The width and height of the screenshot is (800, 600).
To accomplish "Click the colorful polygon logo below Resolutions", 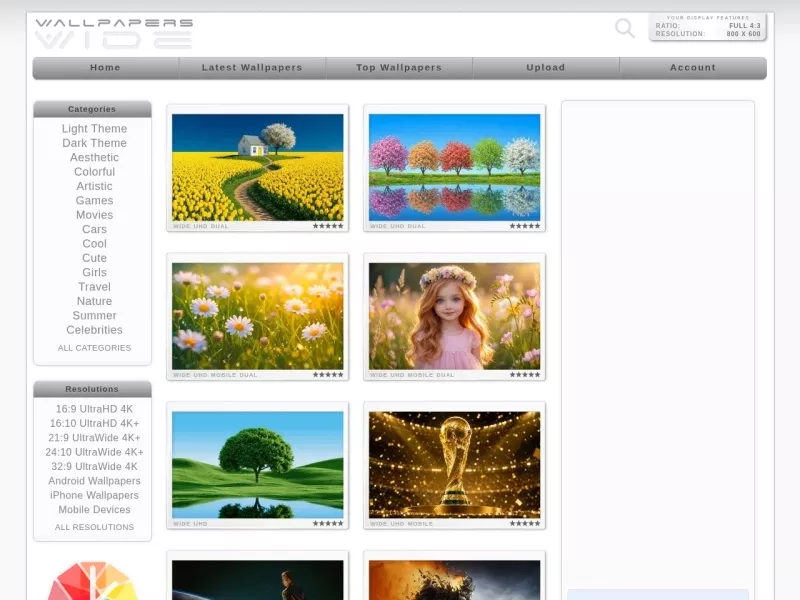I will point(92,581).
